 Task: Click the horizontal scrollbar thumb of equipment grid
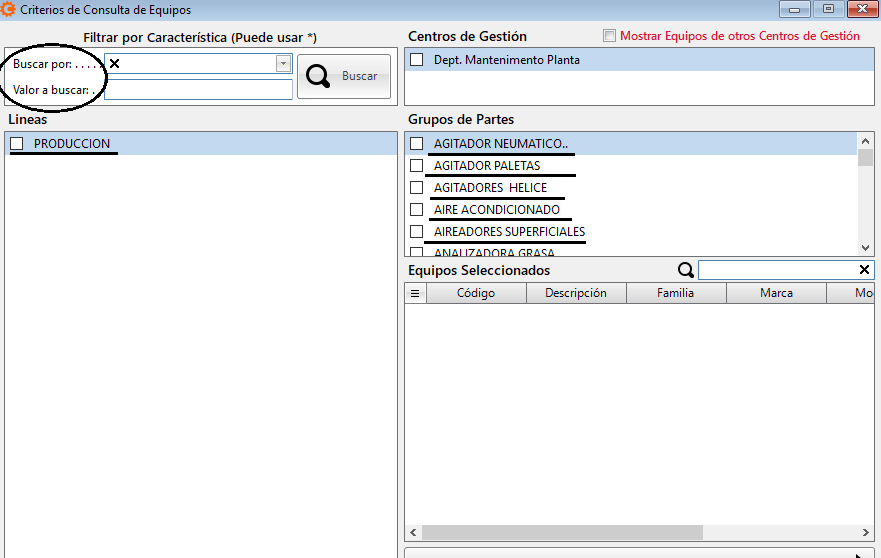coord(562,532)
